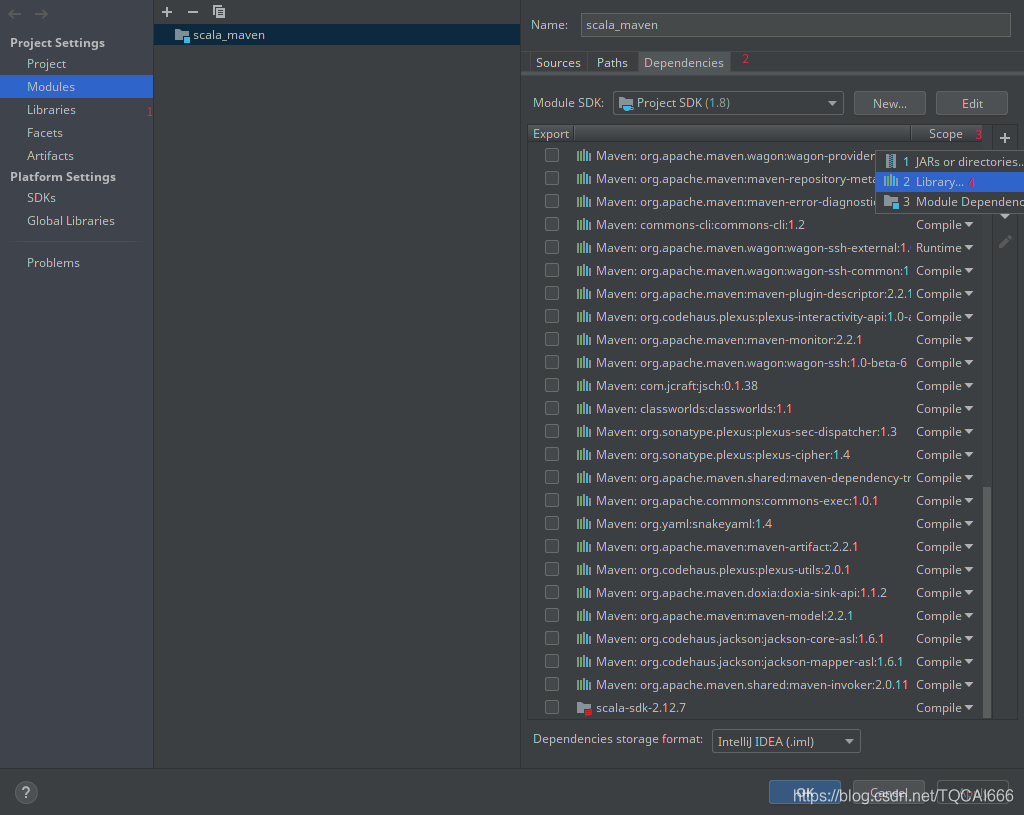Click the plexus-utils library icon
The width and height of the screenshot is (1024, 815).
[584, 569]
